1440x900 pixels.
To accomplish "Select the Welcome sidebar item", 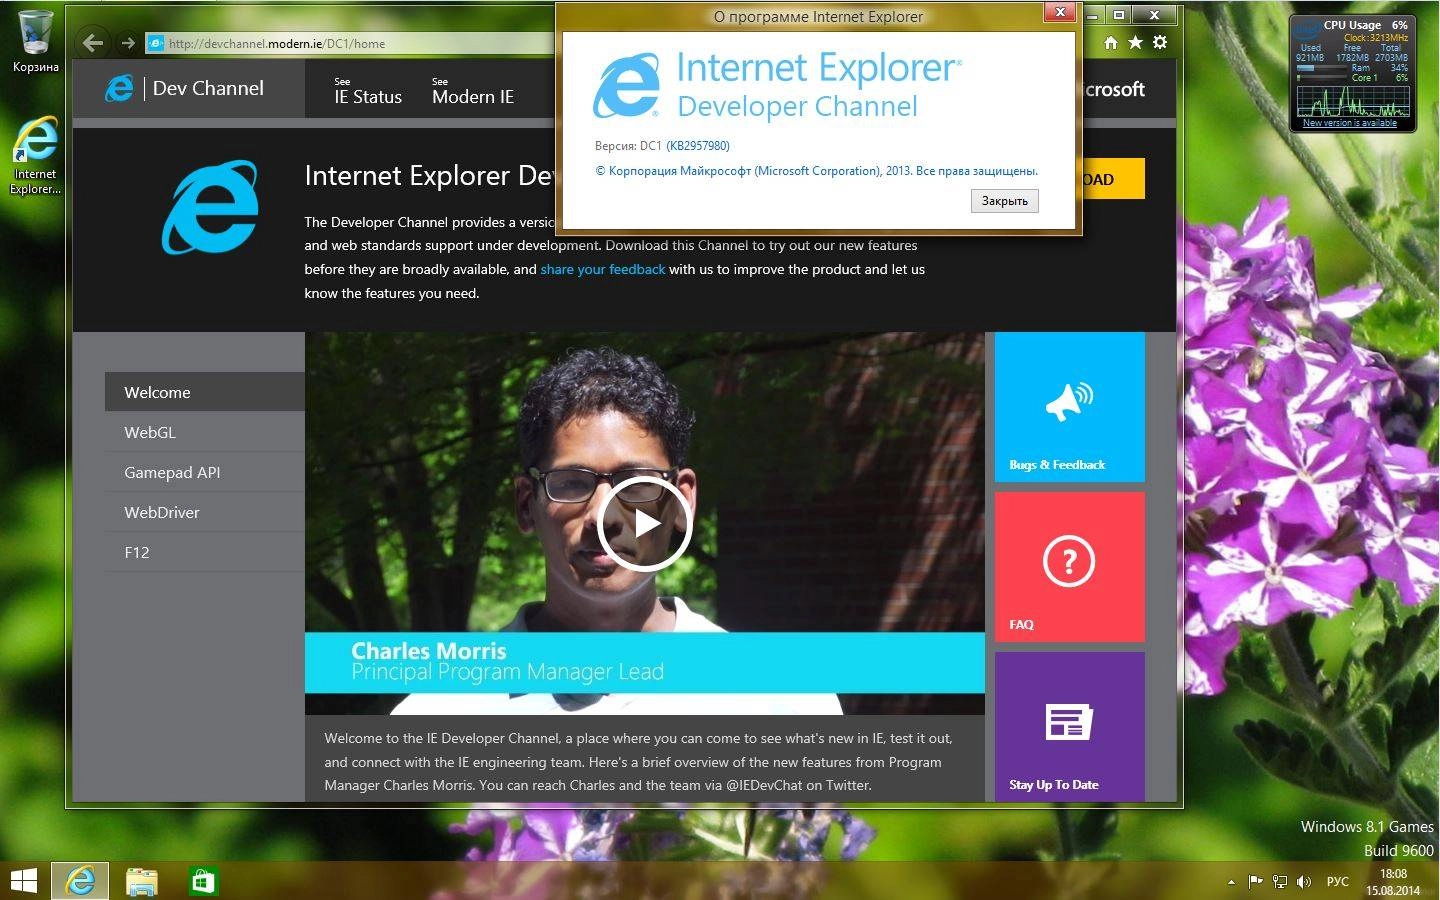I will coord(204,392).
